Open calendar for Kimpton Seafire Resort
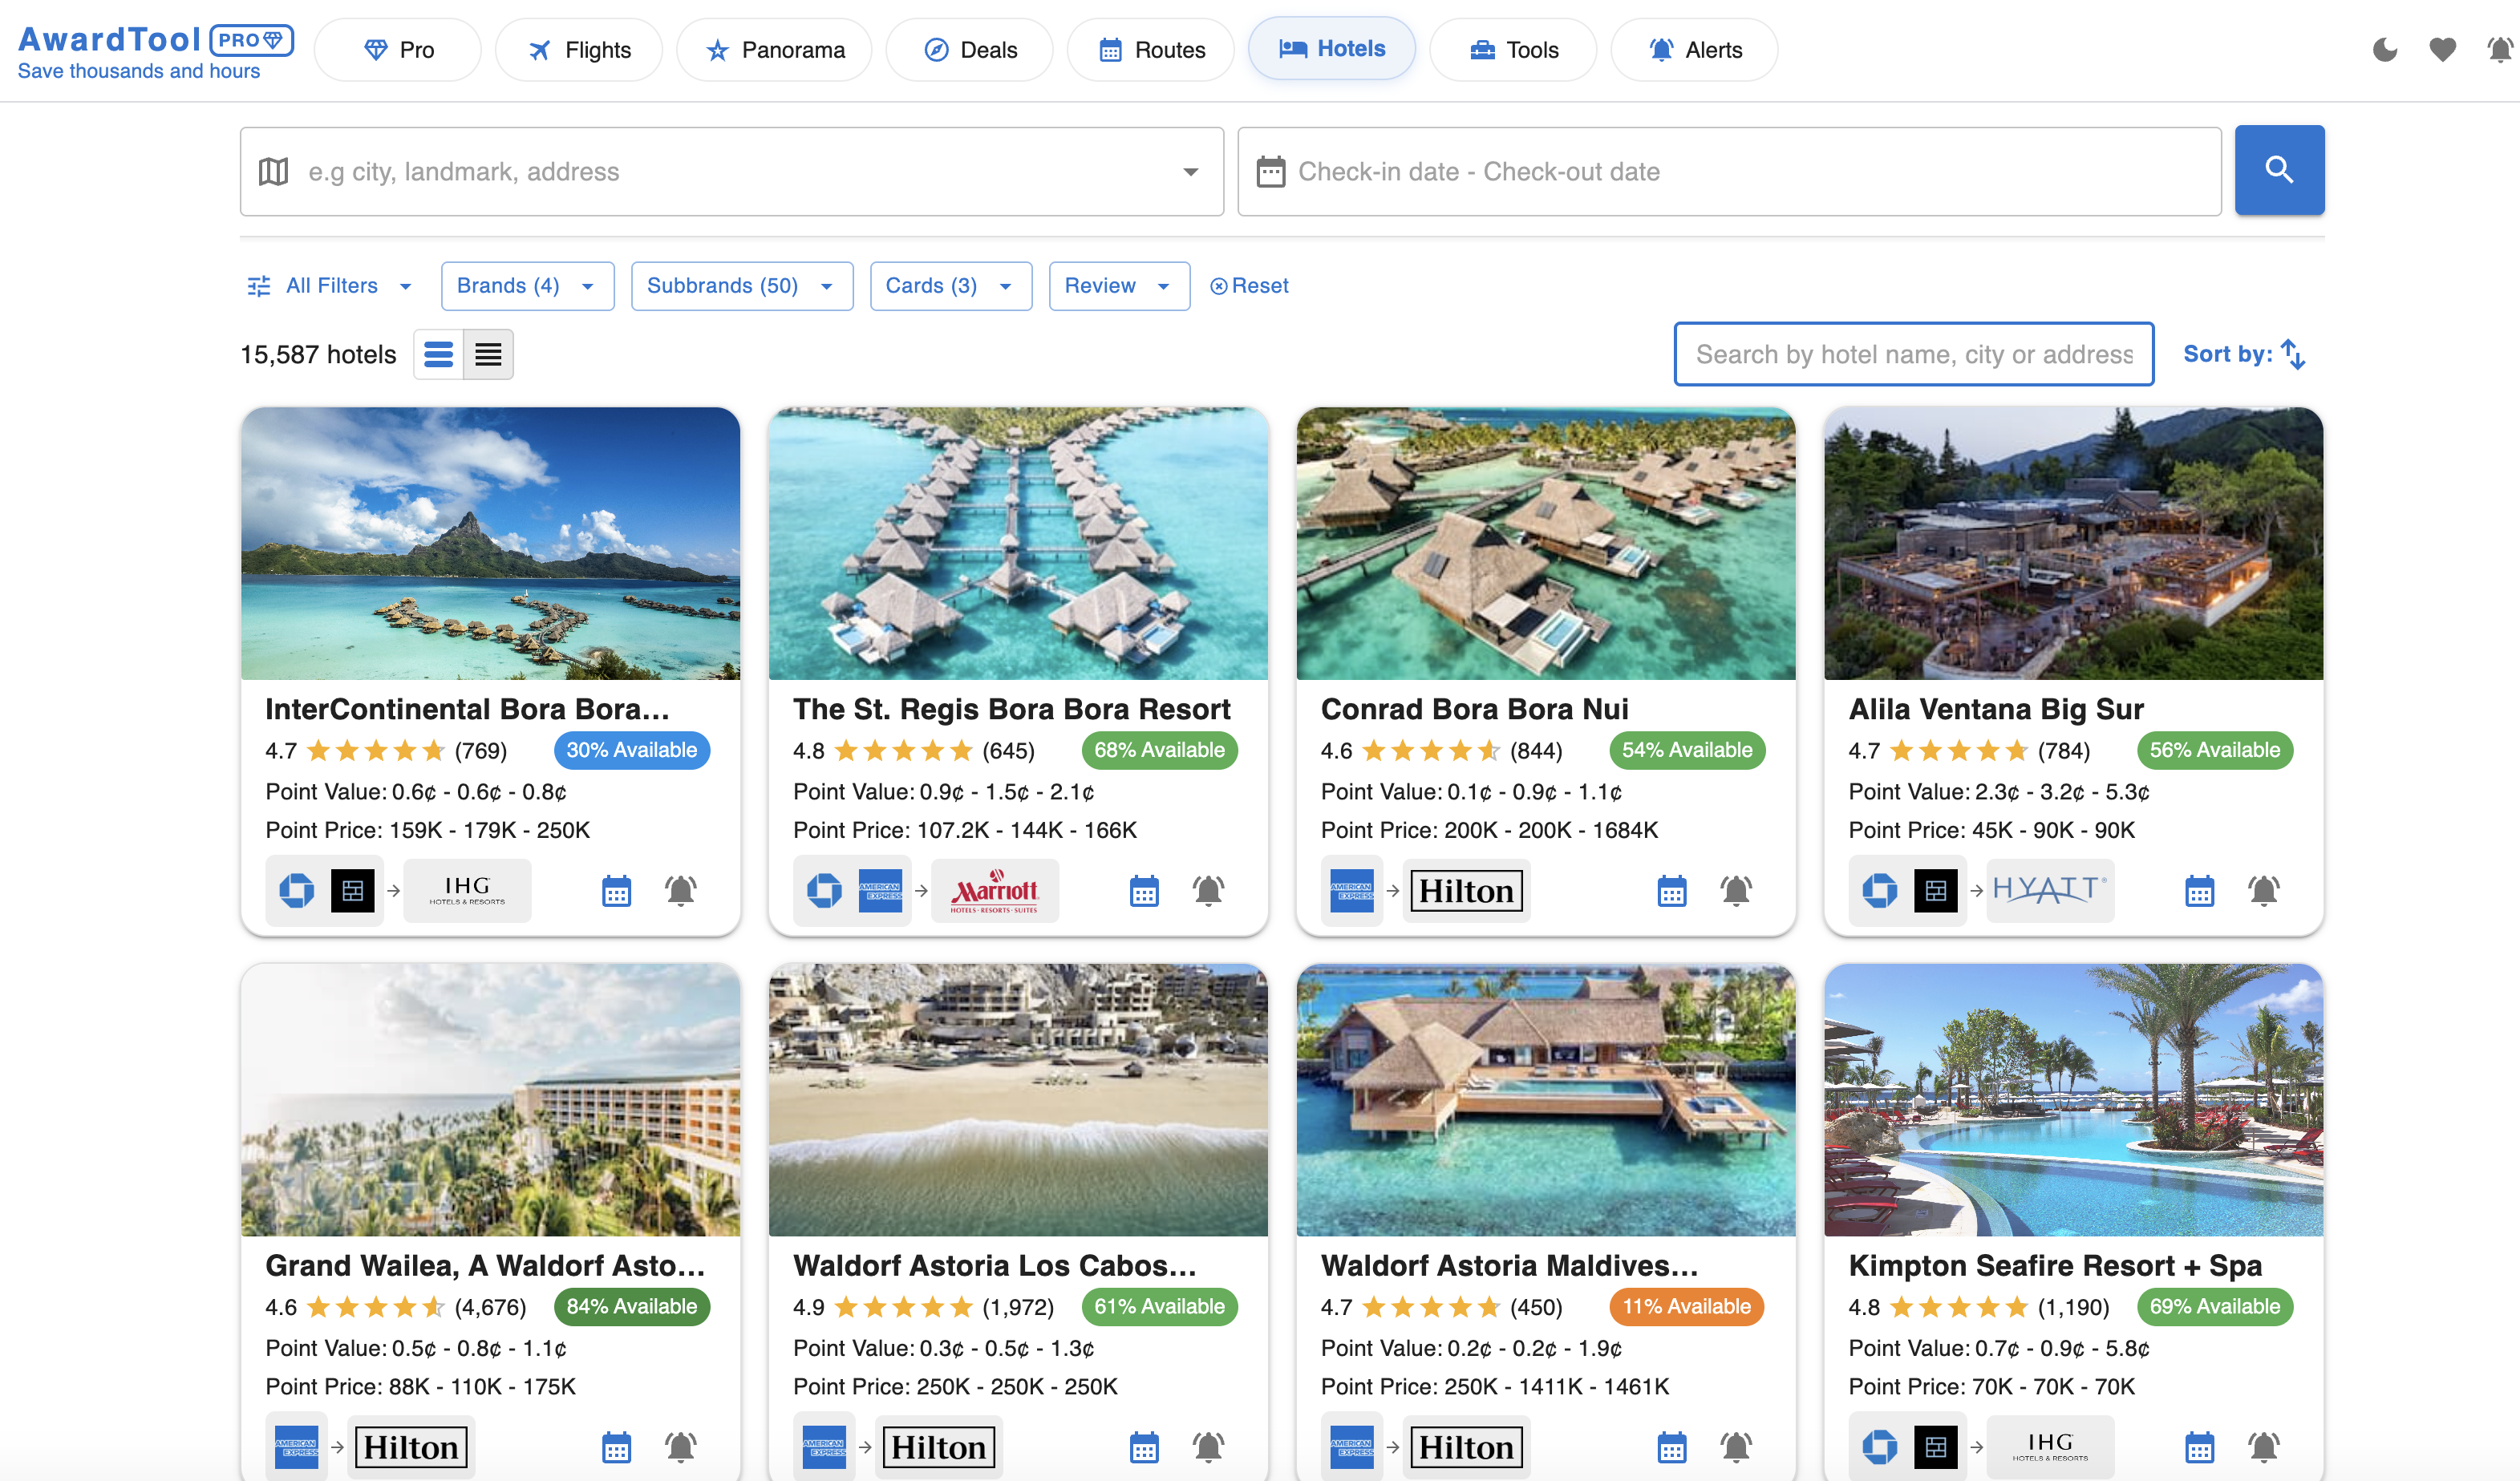The height and width of the screenshot is (1481, 2520). point(2199,1447)
